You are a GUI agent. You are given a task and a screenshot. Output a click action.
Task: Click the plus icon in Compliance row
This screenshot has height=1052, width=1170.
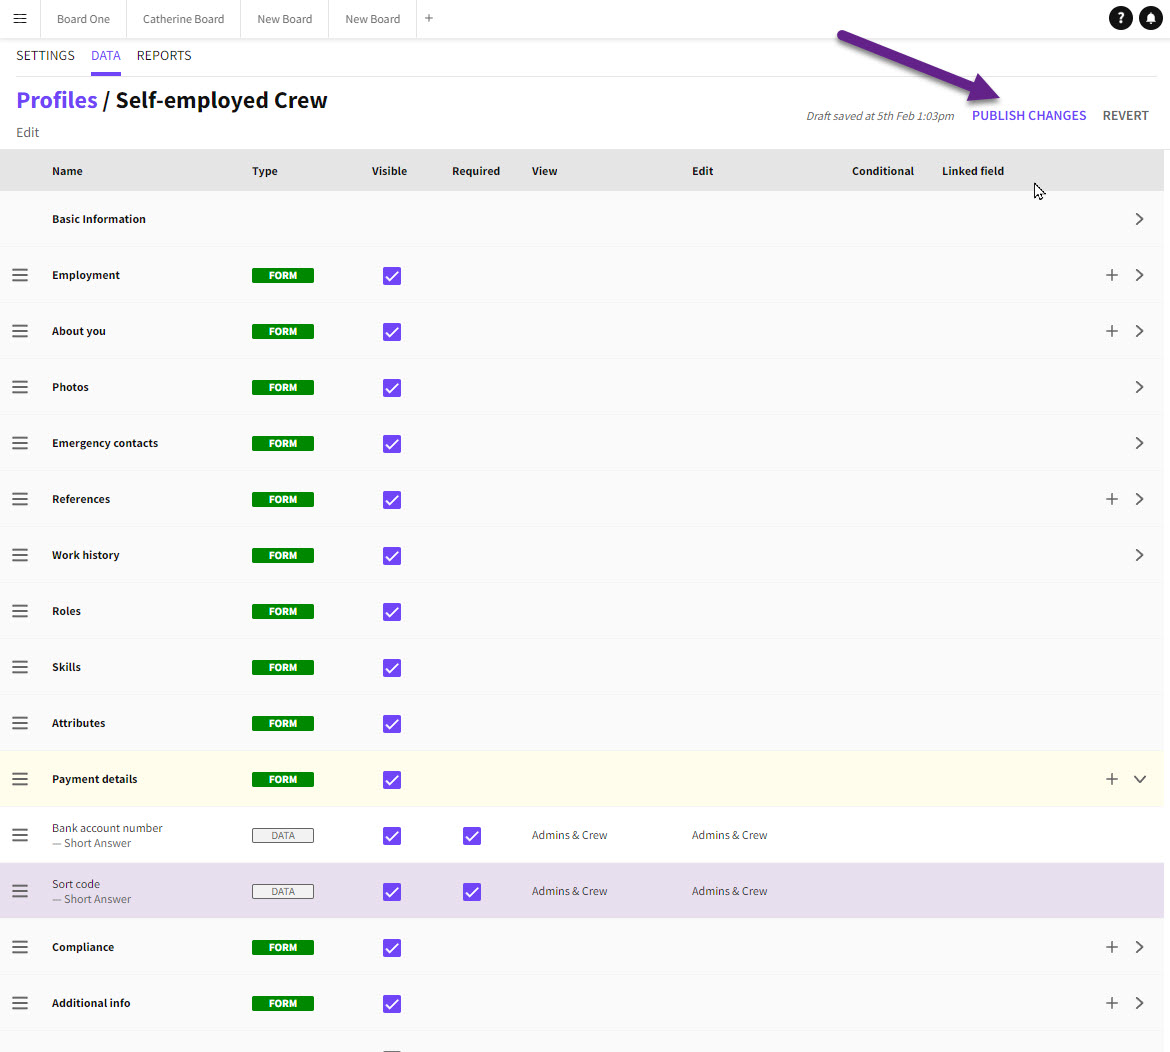(x=1111, y=947)
